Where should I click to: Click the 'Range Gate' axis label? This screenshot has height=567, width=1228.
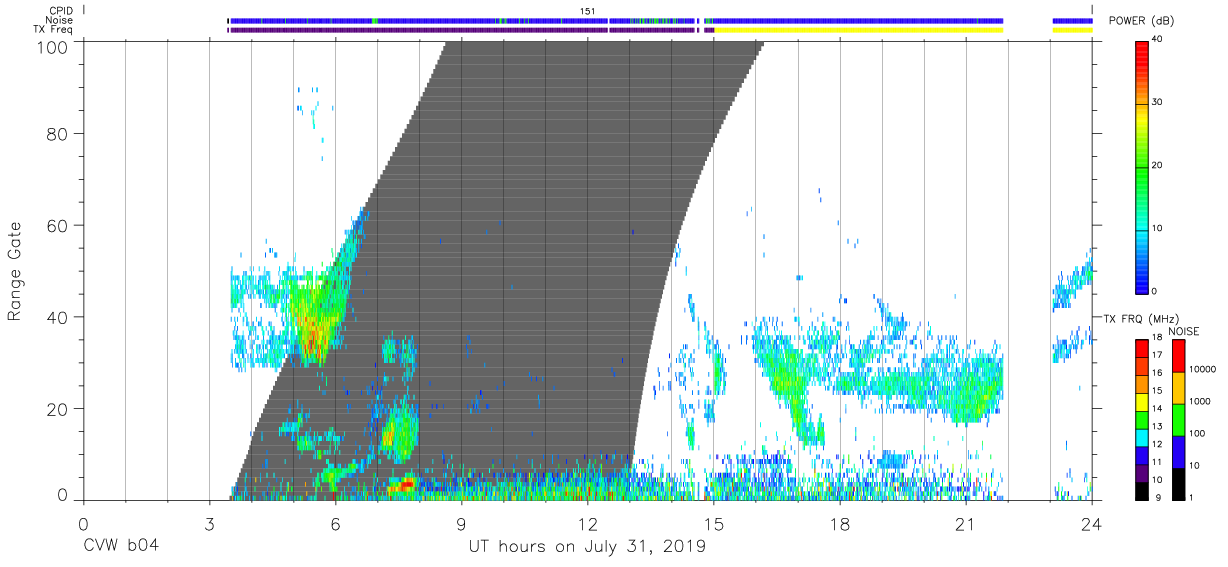(x=15, y=270)
